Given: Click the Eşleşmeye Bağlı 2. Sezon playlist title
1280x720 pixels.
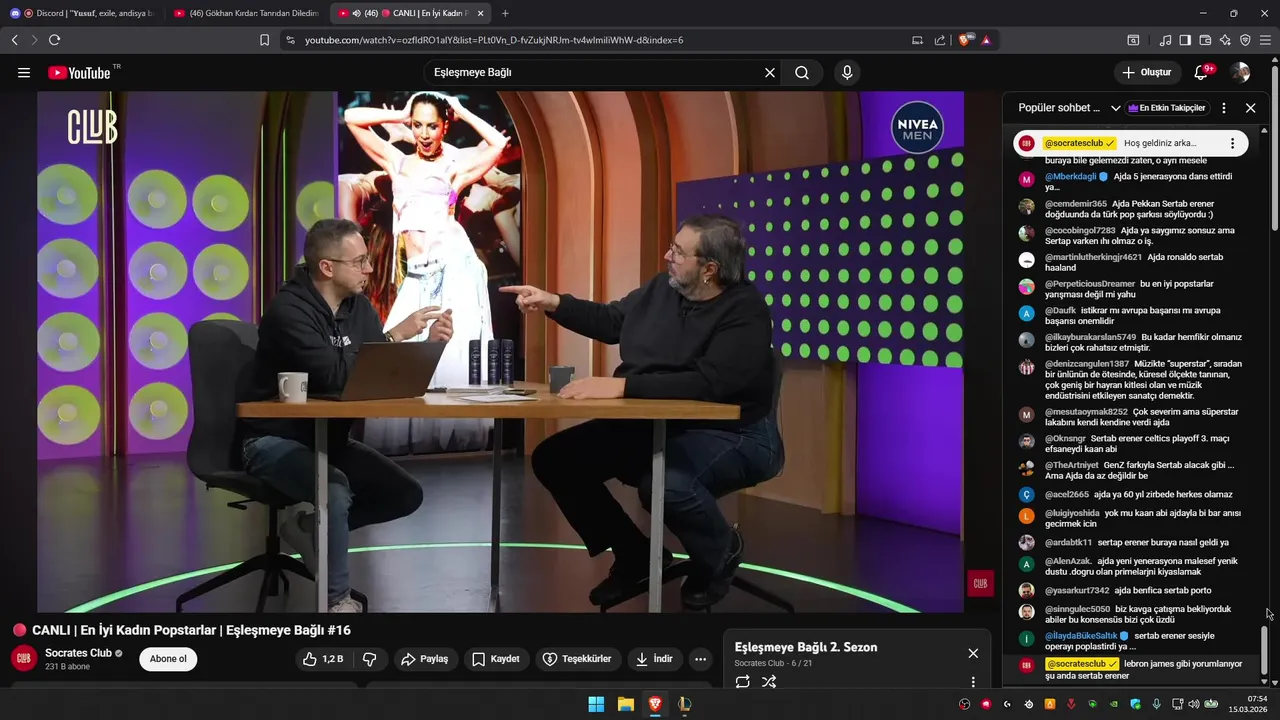Looking at the screenshot, I should point(806,647).
